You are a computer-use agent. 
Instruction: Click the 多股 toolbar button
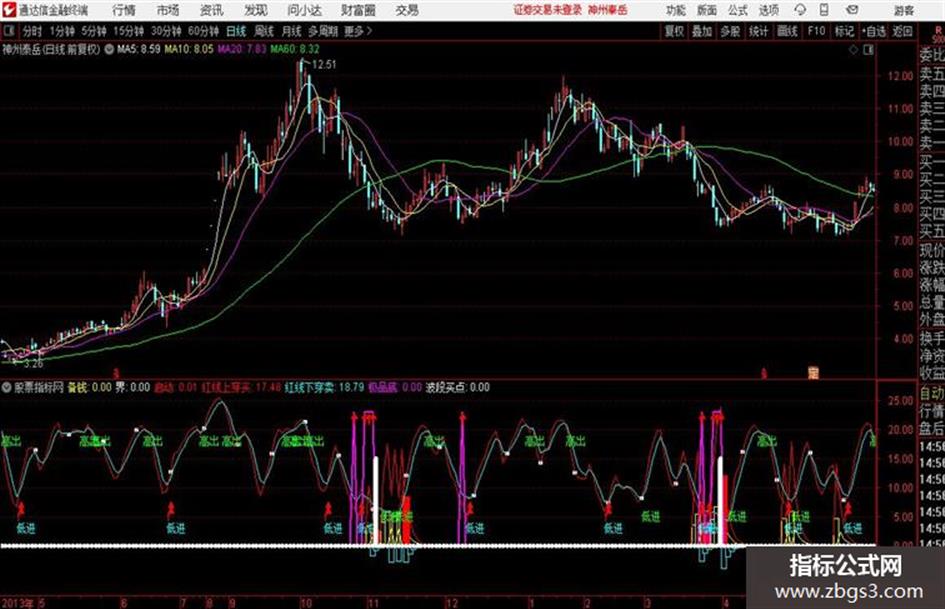click(x=730, y=31)
